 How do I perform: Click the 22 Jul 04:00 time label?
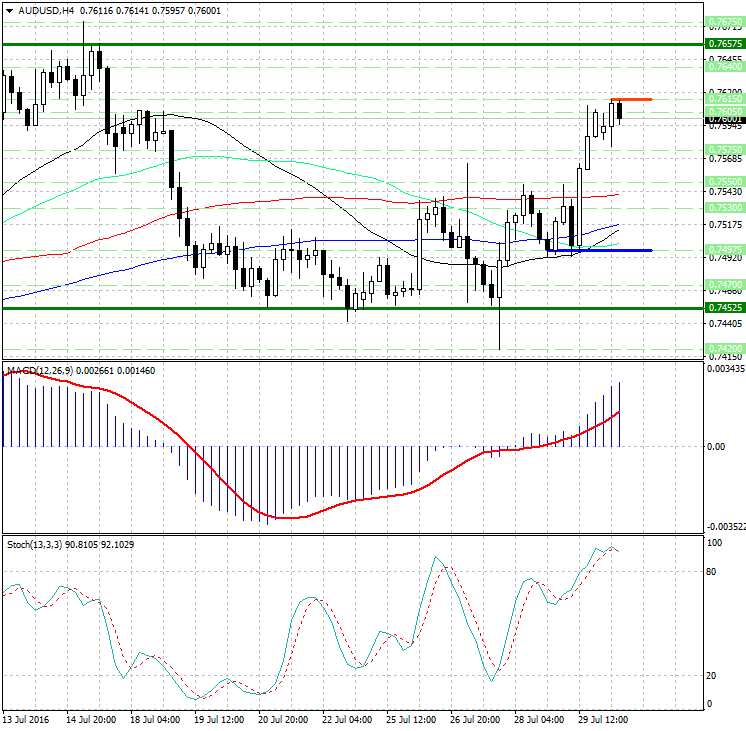point(347,719)
